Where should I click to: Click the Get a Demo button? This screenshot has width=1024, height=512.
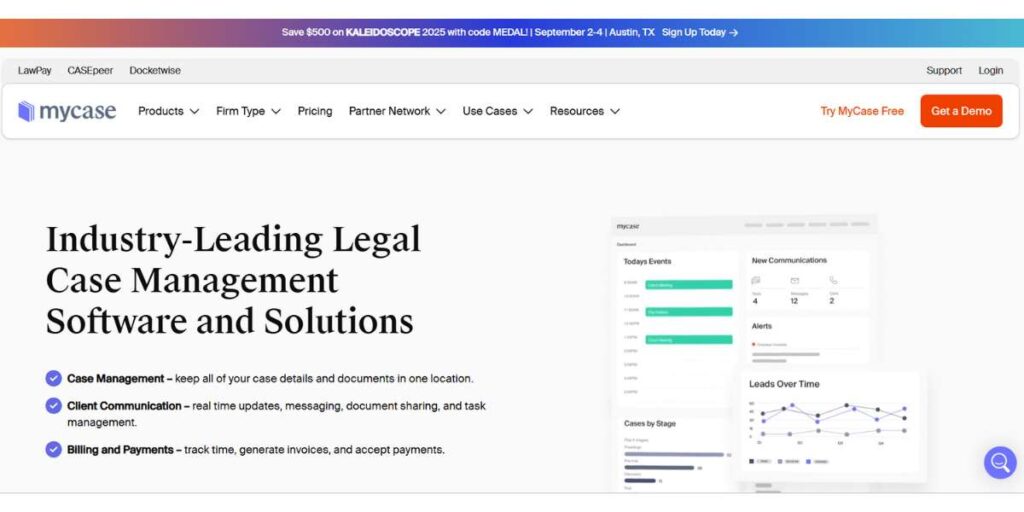click(x=961, y=111)
